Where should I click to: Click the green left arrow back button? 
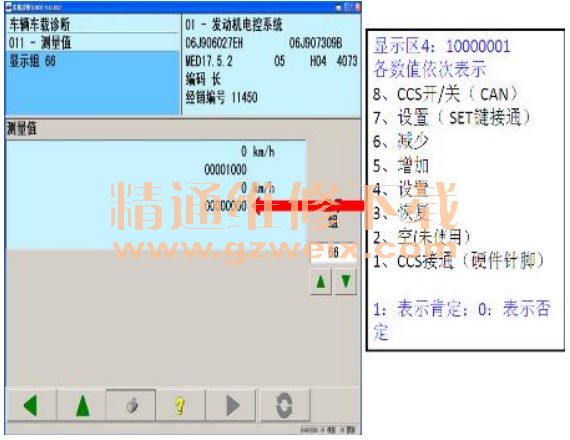tap(31, 405)
